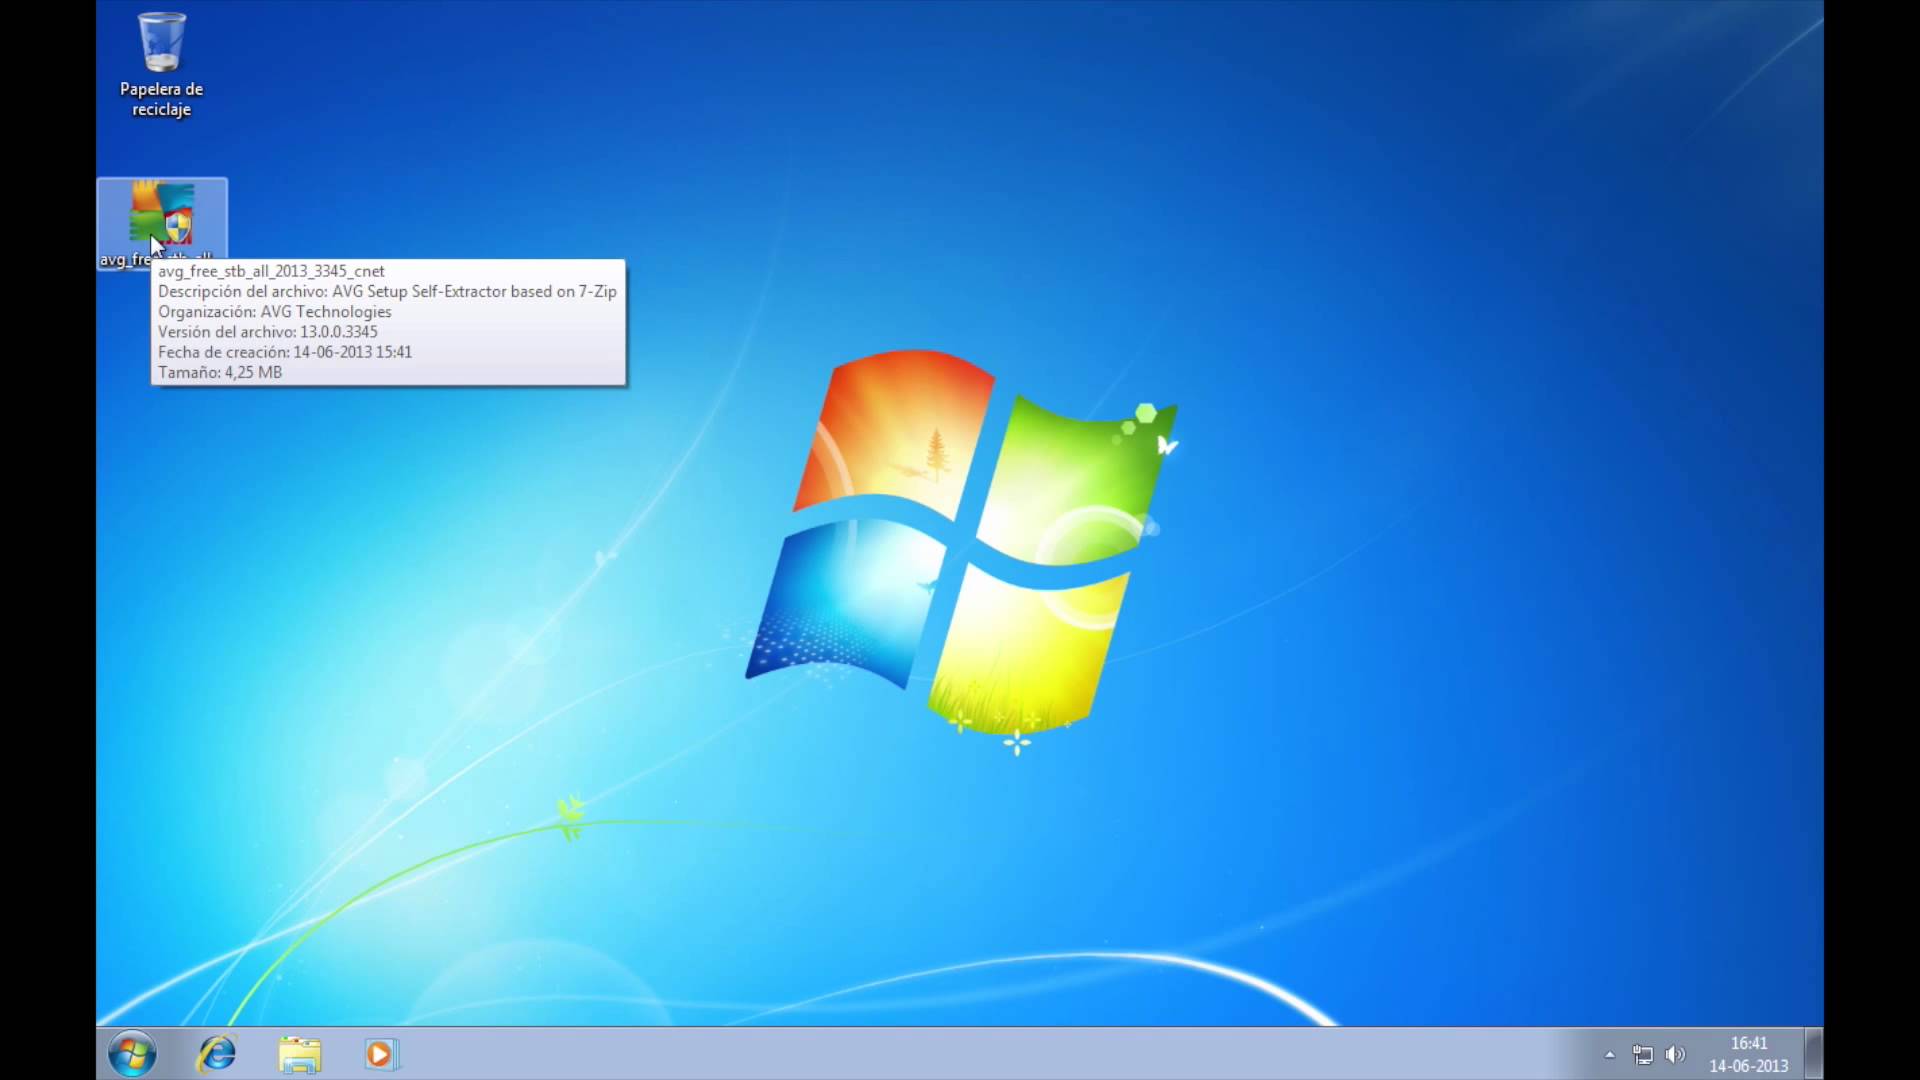Launch Internet Explorer from the taskbar
Viewport: 1920px width, 1080px height.
tap(216, 1054)
